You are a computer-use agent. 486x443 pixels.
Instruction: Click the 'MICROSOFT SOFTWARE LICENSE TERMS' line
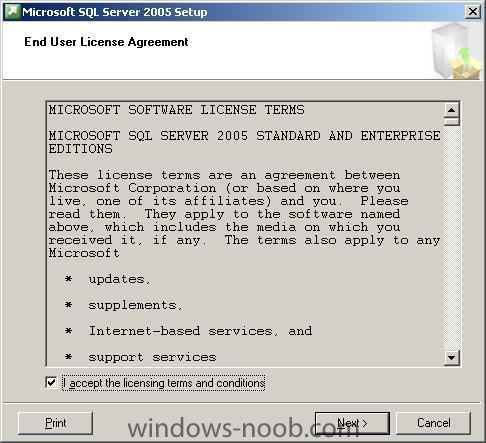[x=176, y=110]
